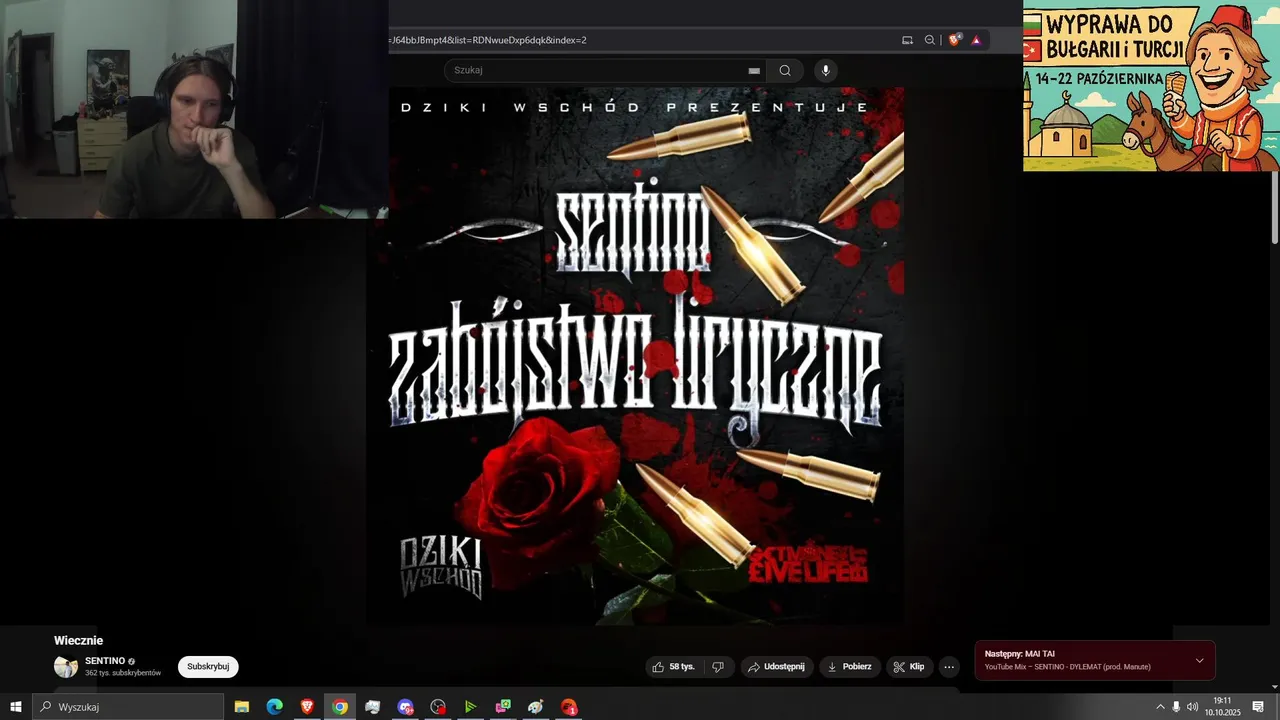The width and height of the screenshot is (1280, 720).
Task: Open the green play-arrow taskbar app
Action: pyautogui.click(x=470, y=707)
